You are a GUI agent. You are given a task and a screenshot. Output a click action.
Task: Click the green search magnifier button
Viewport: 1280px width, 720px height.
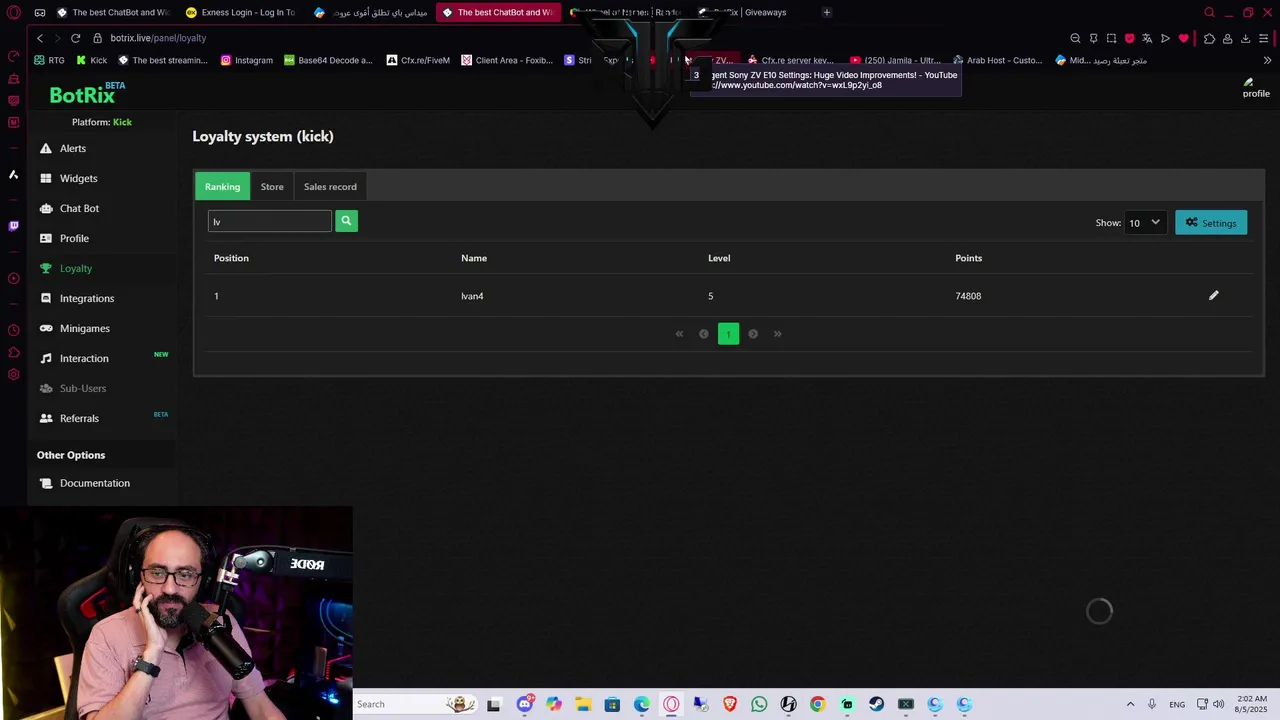click(x=346, y=221)
